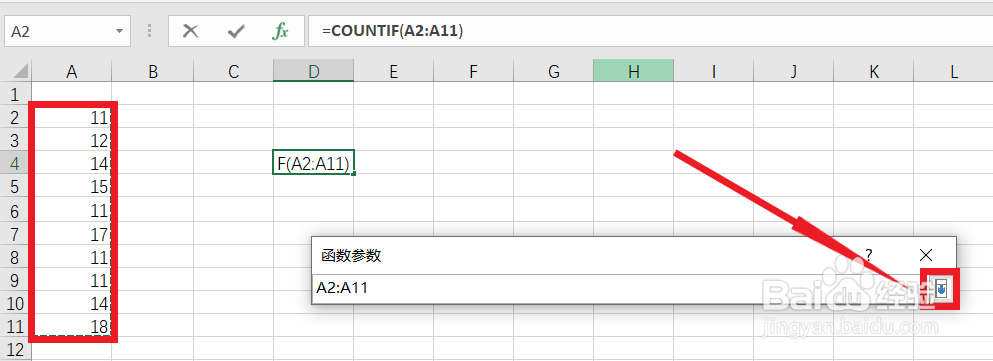Select row 6 header
Image resolution: width=993 pixels, height=361 pixels.
pos(16,210)
